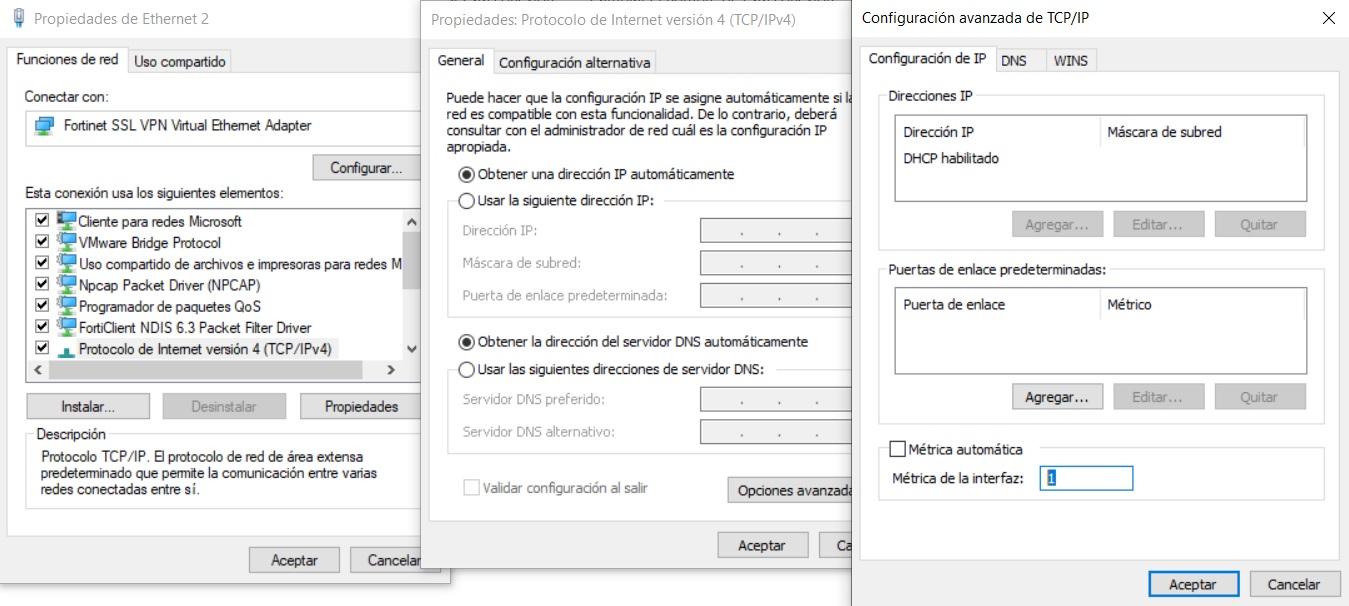Uncheck the VMware Bridge Protocol checkbox
The height and width of the screenshot is (606, 1349).
[42, 242]
